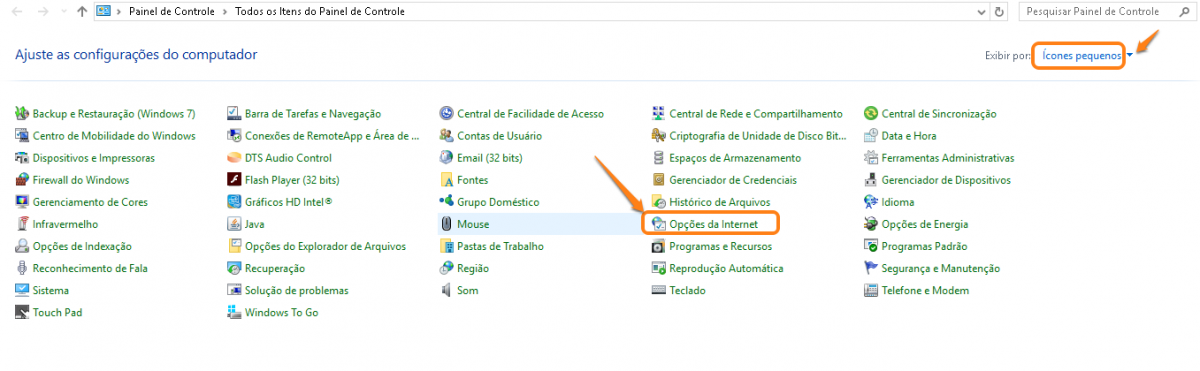The width and height of the screenshot is (1200, 371).
Task: Click the Teclado keyboard icon
Action: tap(658, 290)
